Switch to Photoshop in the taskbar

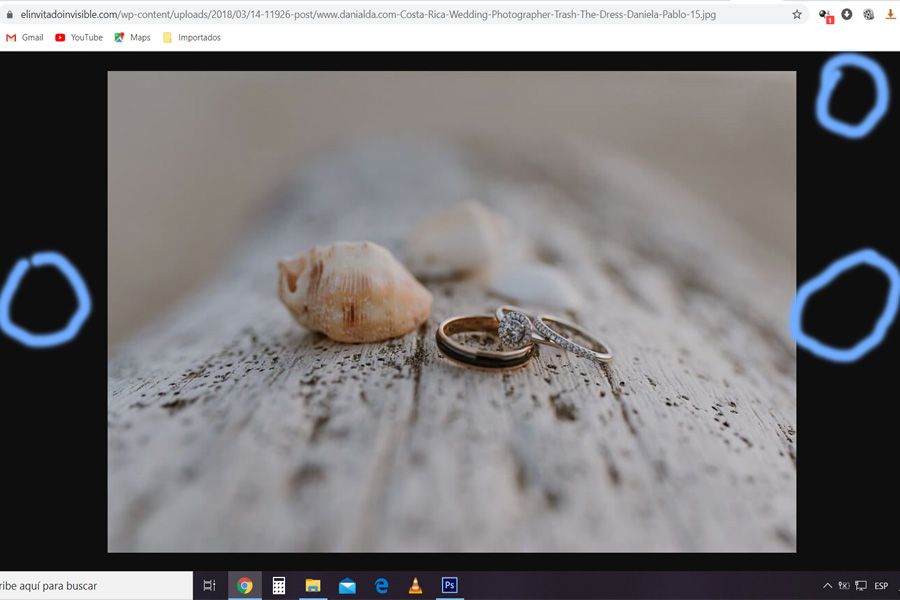(x=449, y=586)
